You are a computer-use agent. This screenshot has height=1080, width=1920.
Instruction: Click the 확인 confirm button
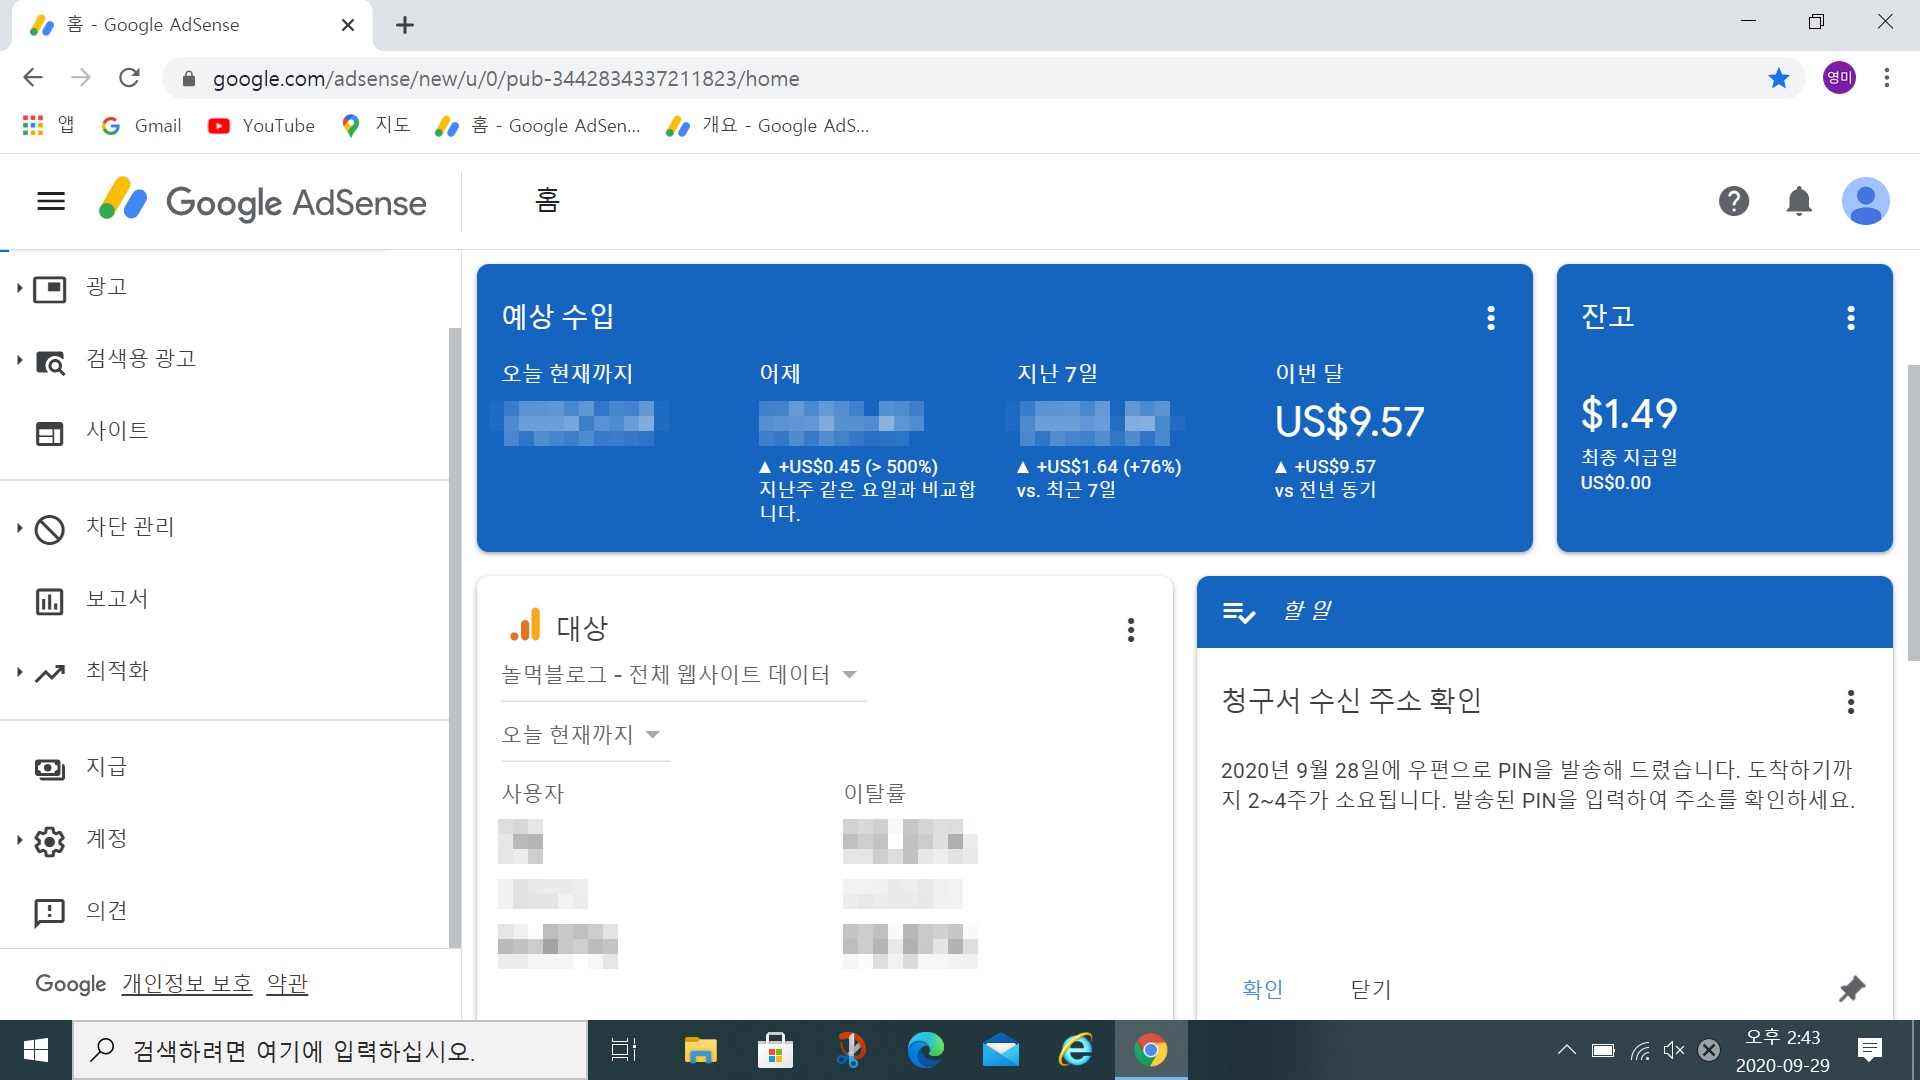pos(1262,989)
